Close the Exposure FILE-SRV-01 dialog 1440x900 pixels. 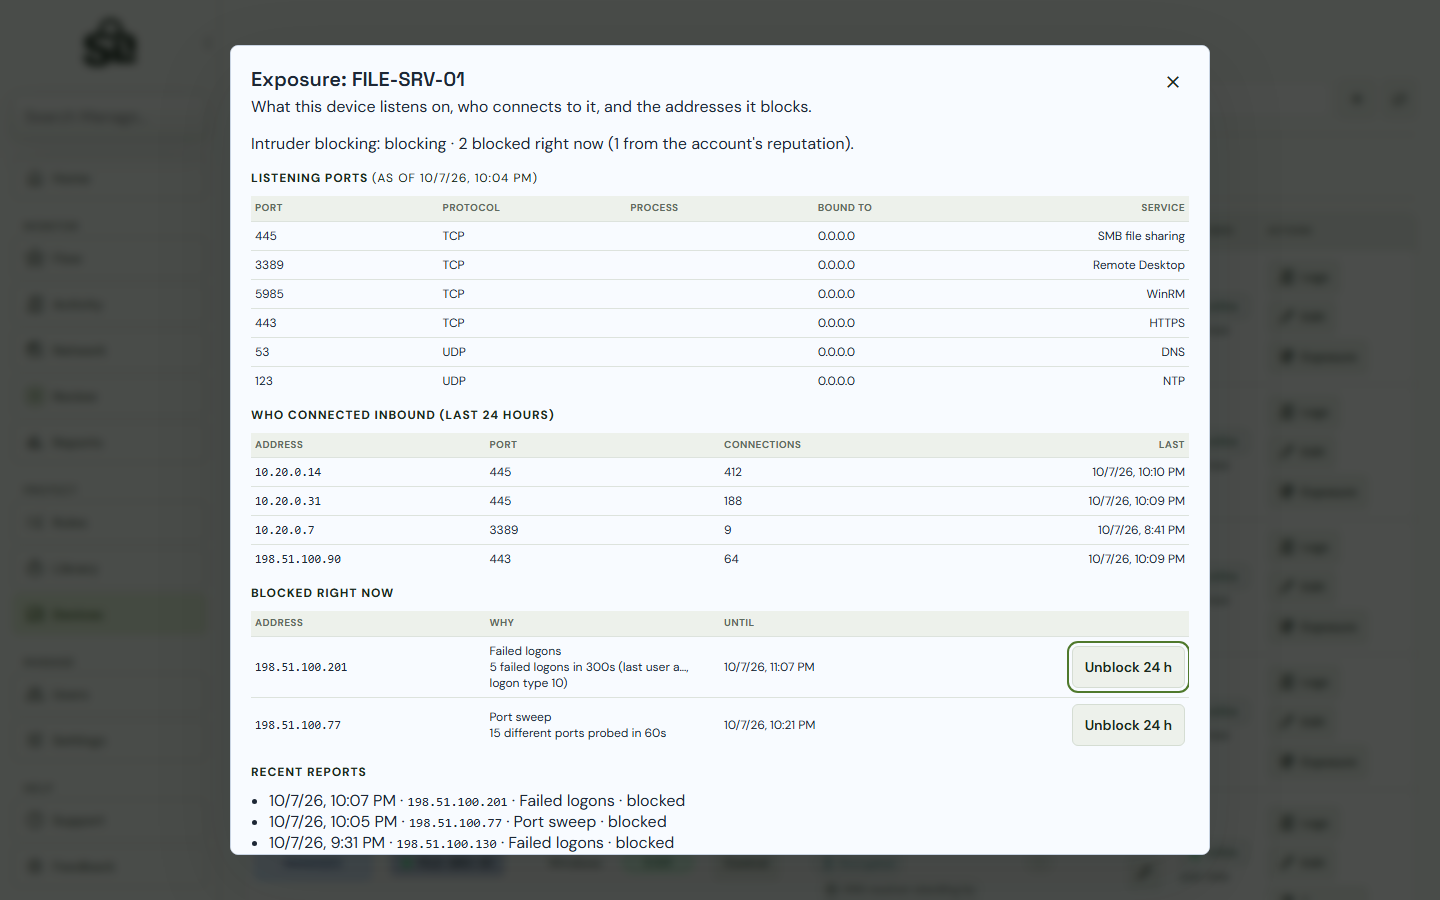point(1173,82)
